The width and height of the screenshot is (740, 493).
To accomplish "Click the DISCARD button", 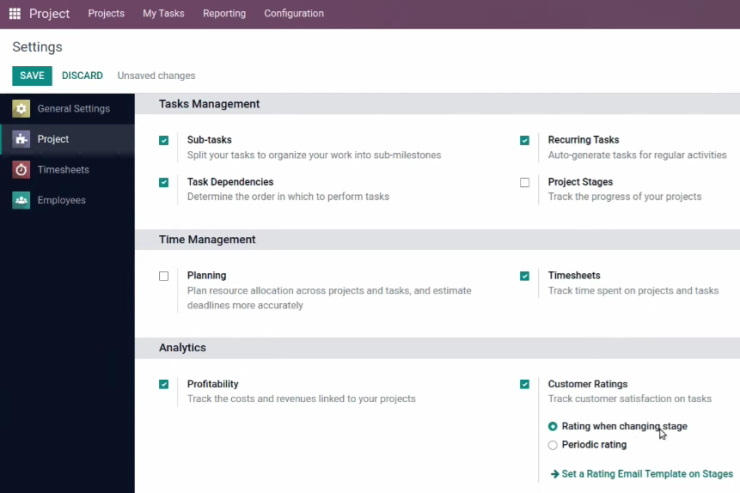I will 82,75.
